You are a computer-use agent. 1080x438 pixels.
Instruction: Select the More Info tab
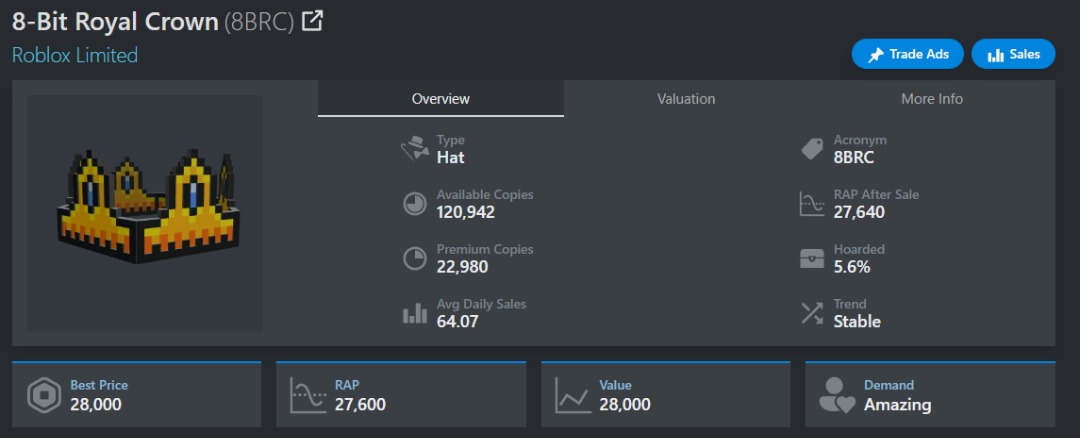click(x=931, y=99)
